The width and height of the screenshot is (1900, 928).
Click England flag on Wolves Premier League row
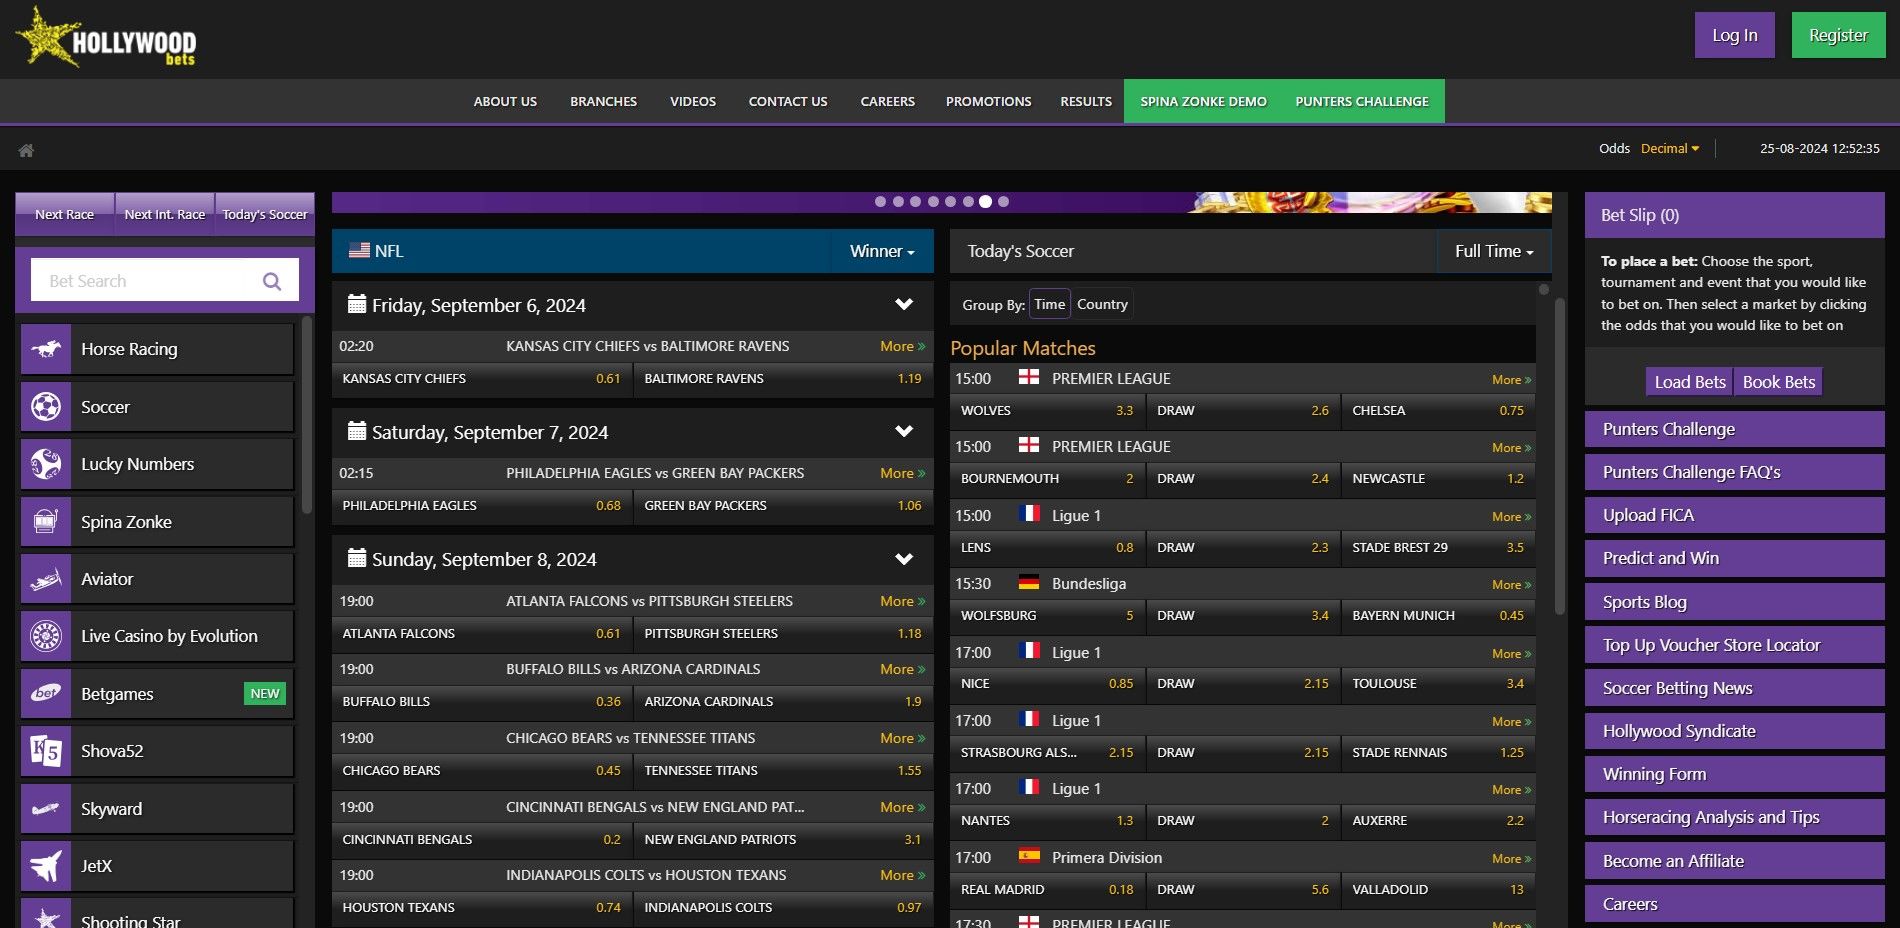pos(1029,377)
